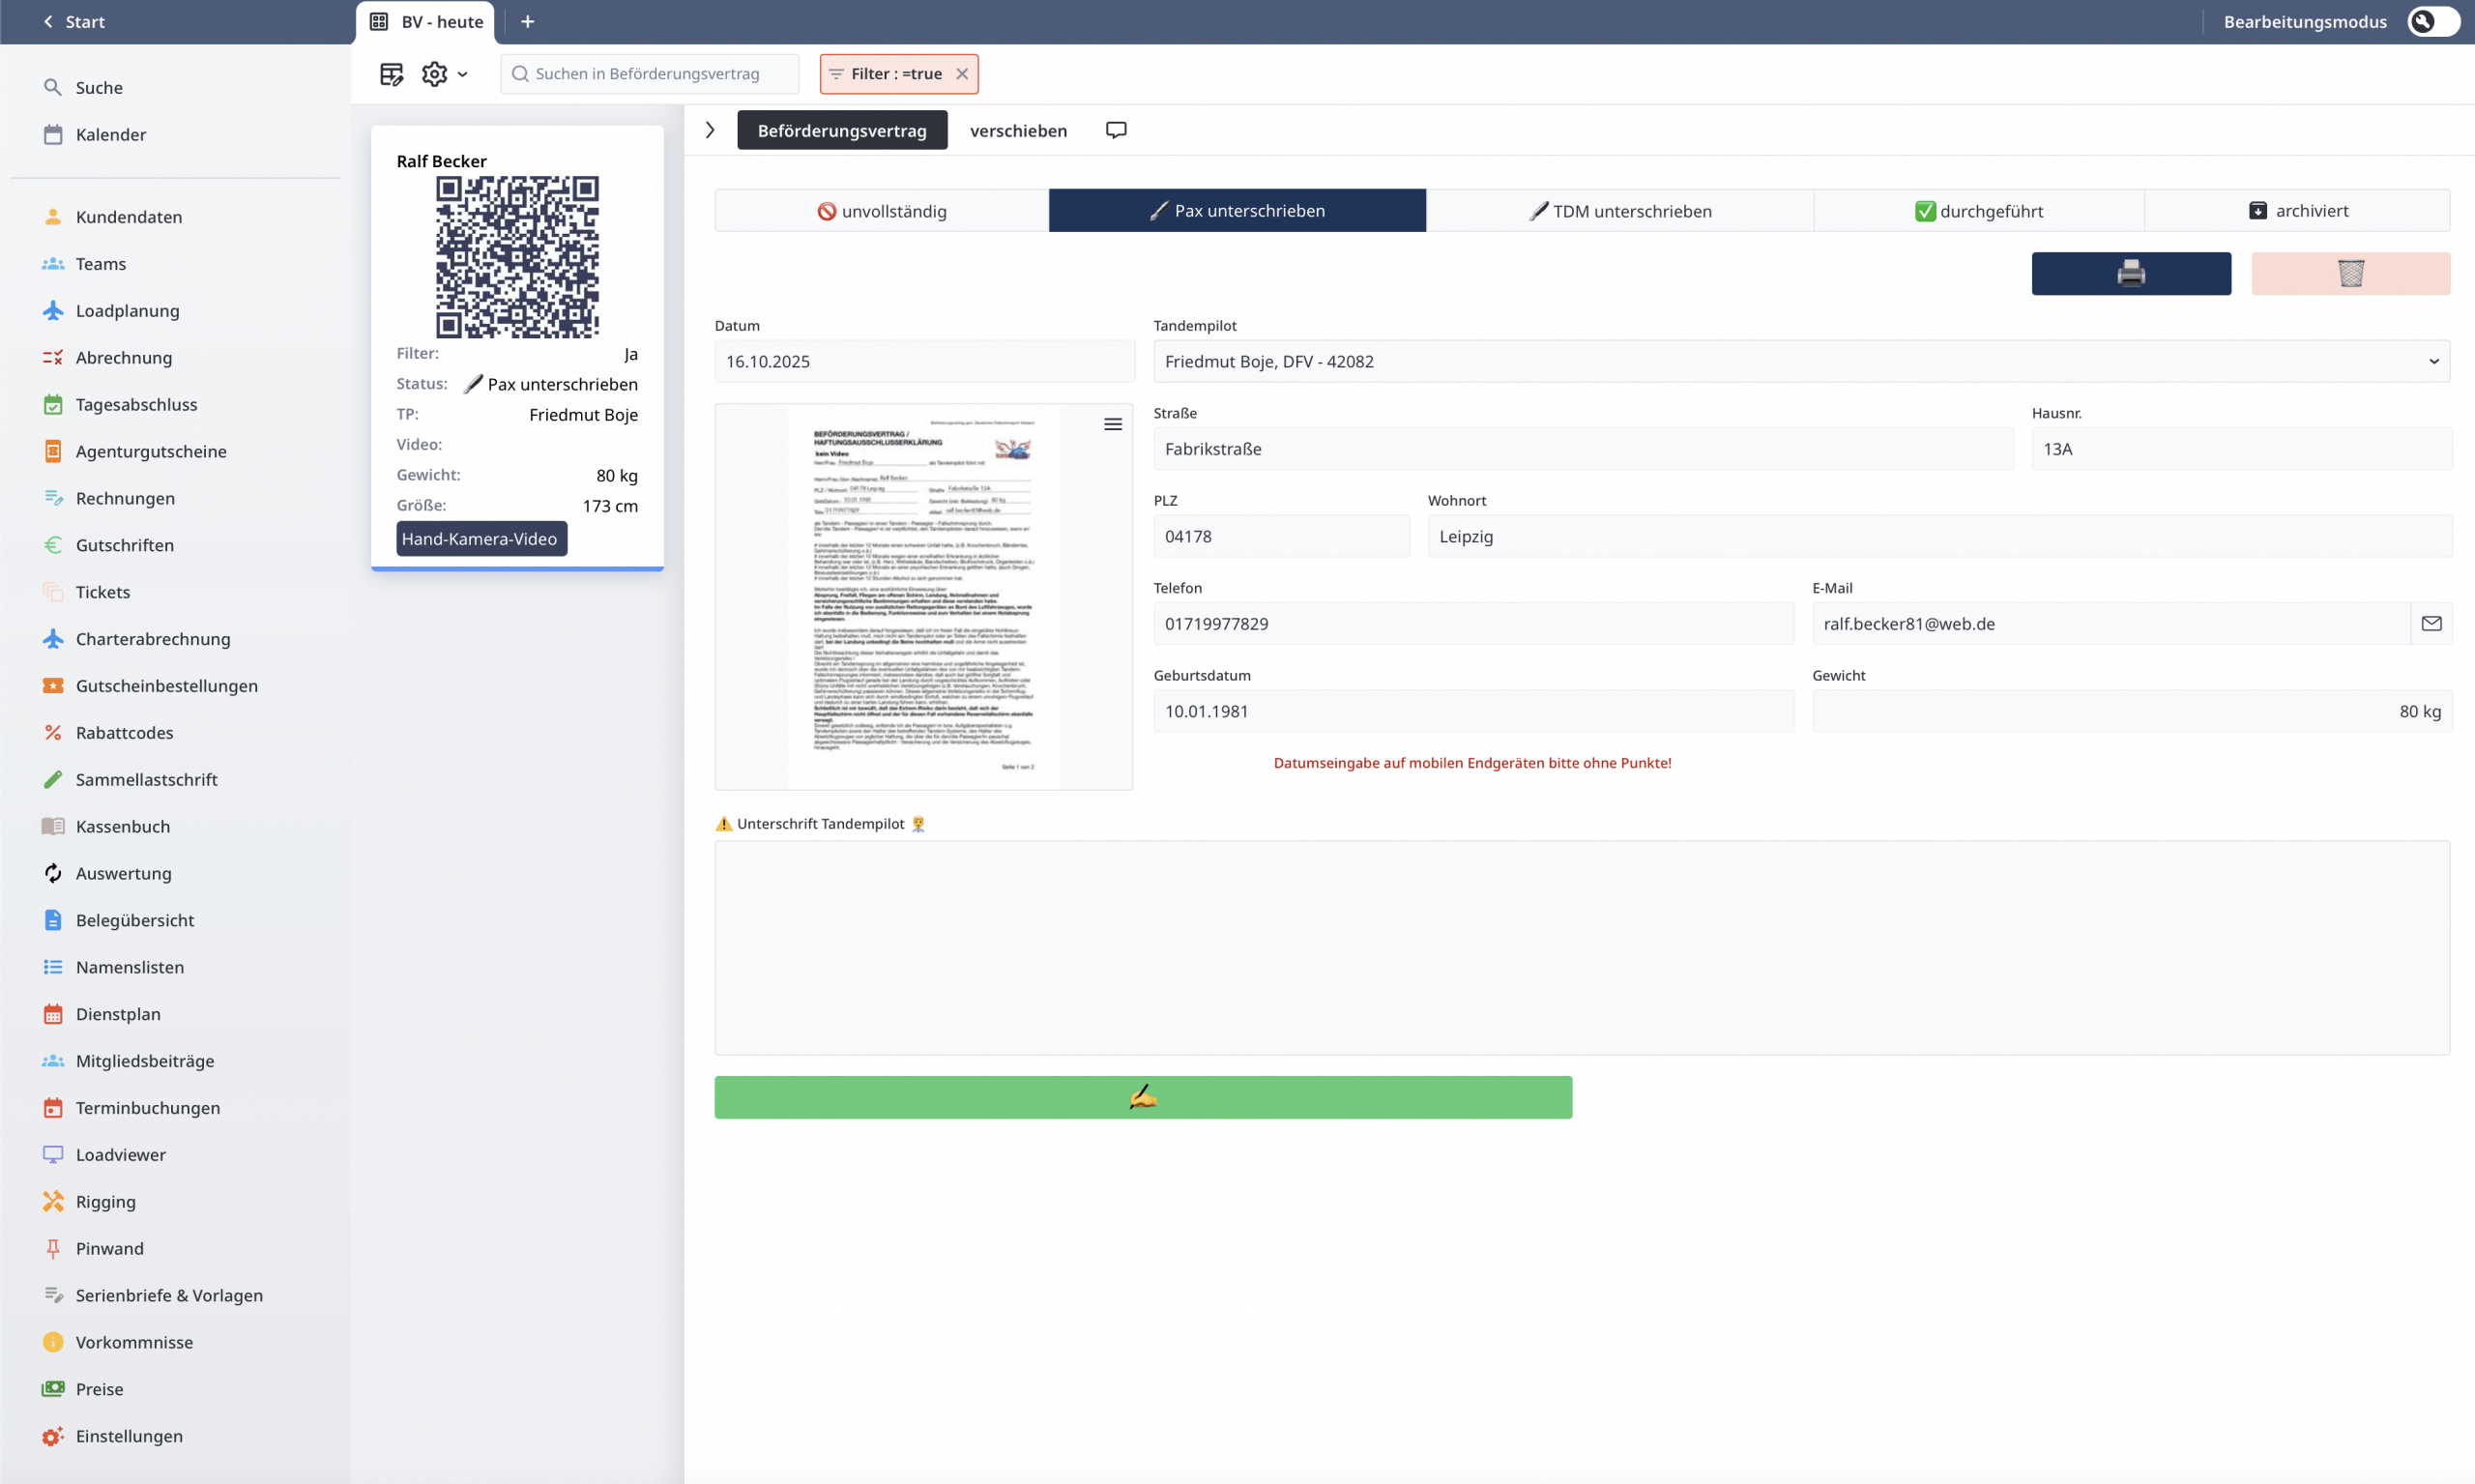Screen dimensions: 2475x1484
Task: Switch to the verschieben tab
Action: click(1018, 130)
